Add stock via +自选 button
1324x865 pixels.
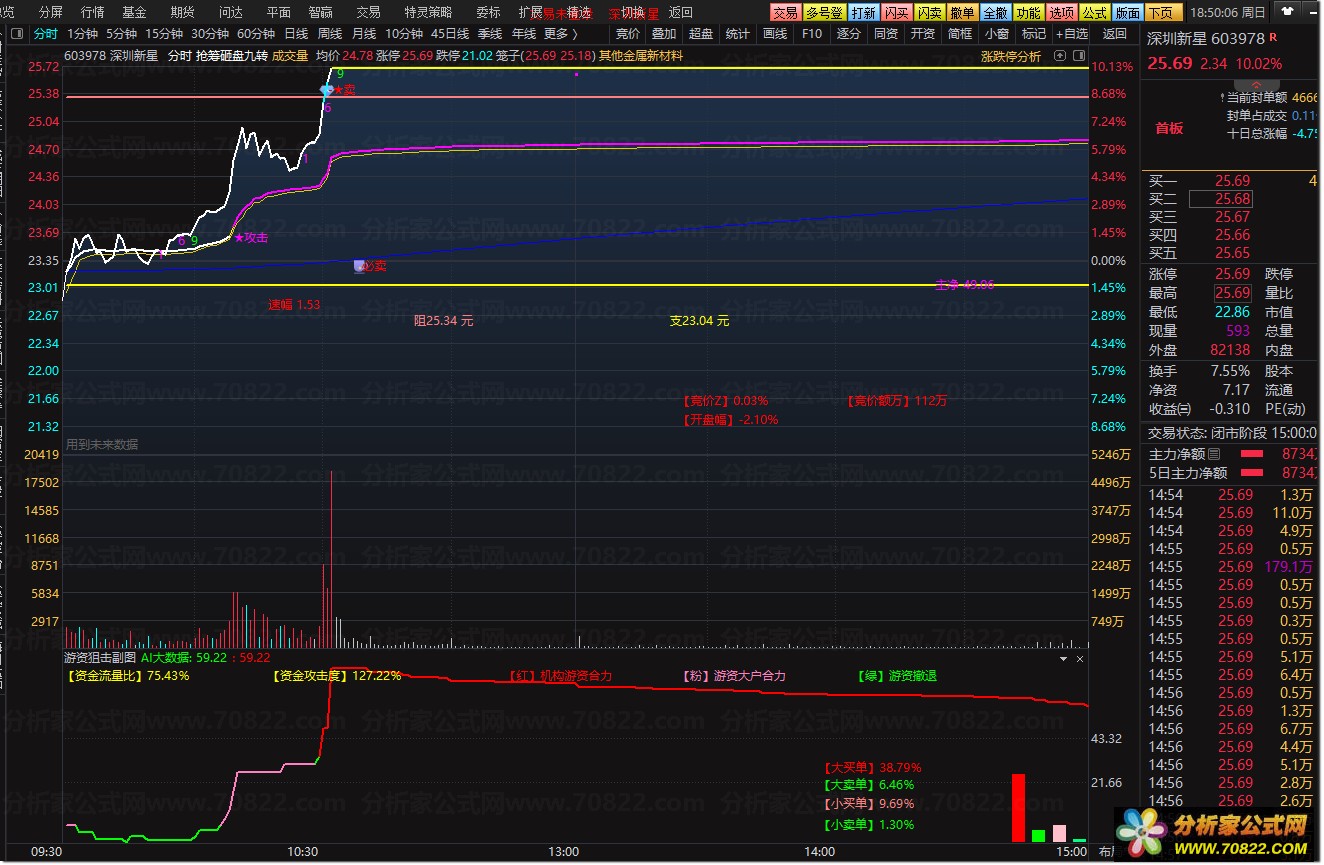click(x=1071, y=33)
